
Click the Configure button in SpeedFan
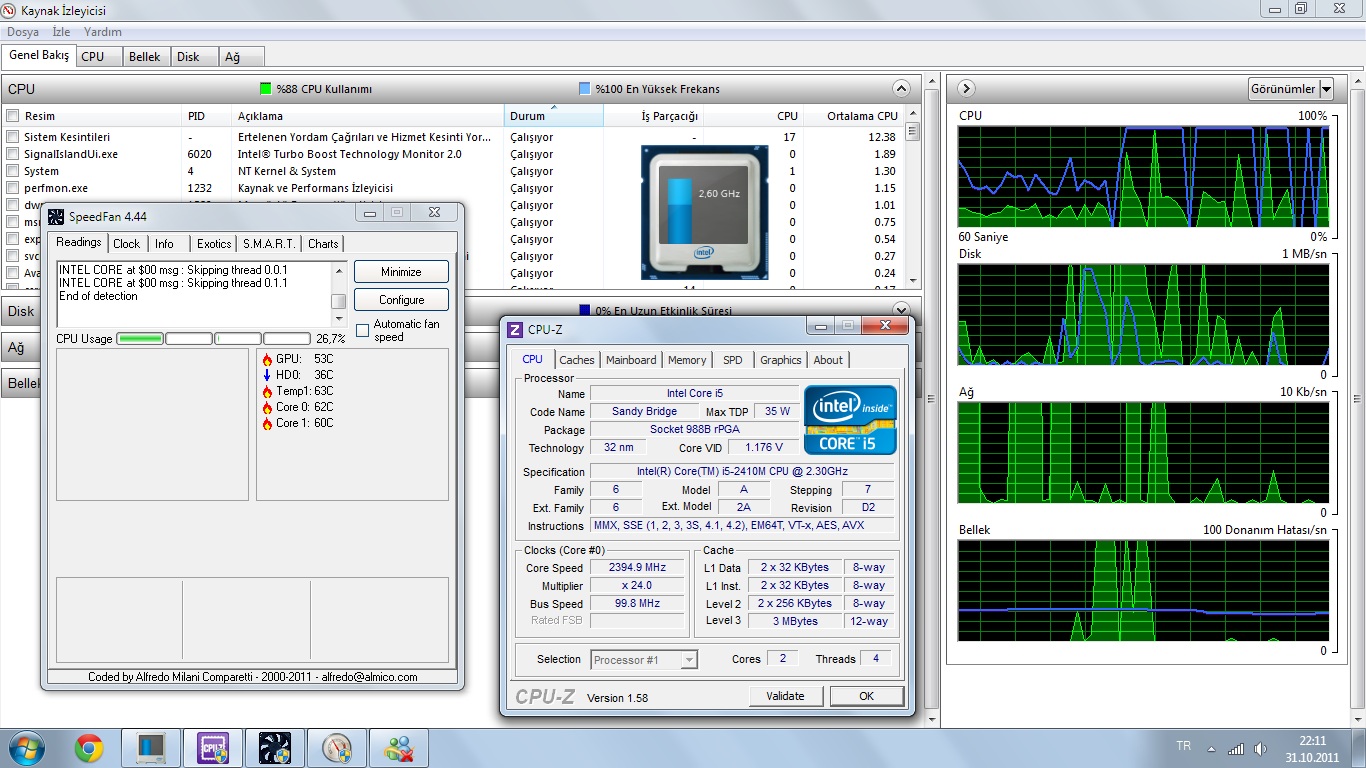401,300
